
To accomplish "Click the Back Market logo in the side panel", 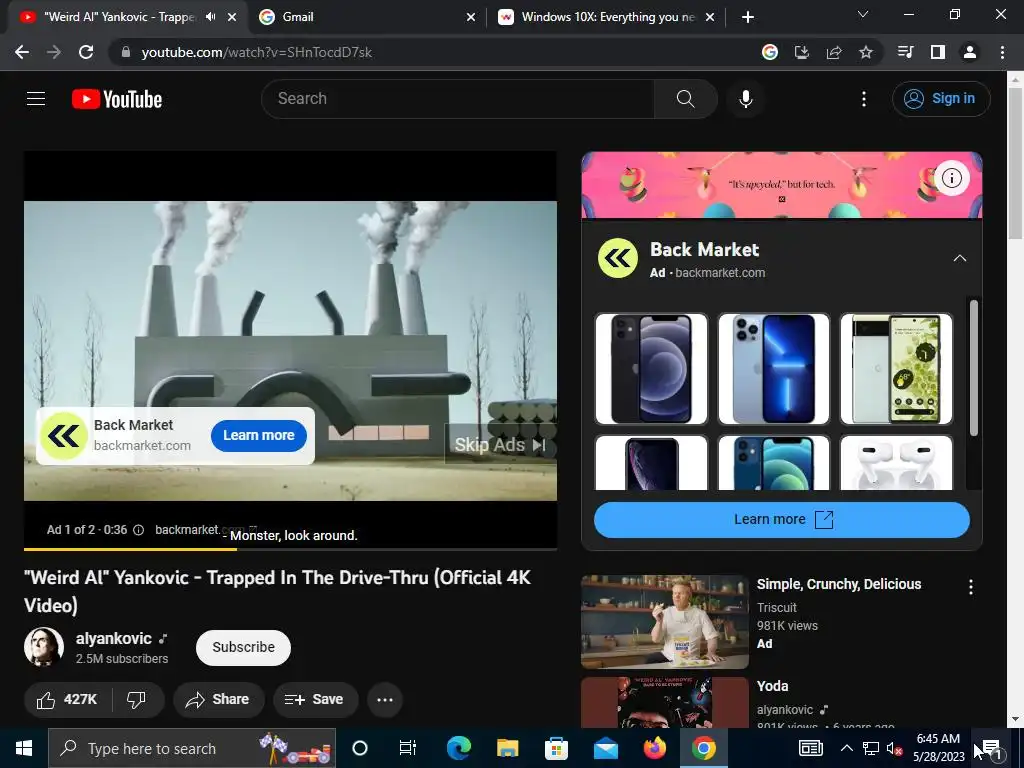I will click(x=618, y=259).
